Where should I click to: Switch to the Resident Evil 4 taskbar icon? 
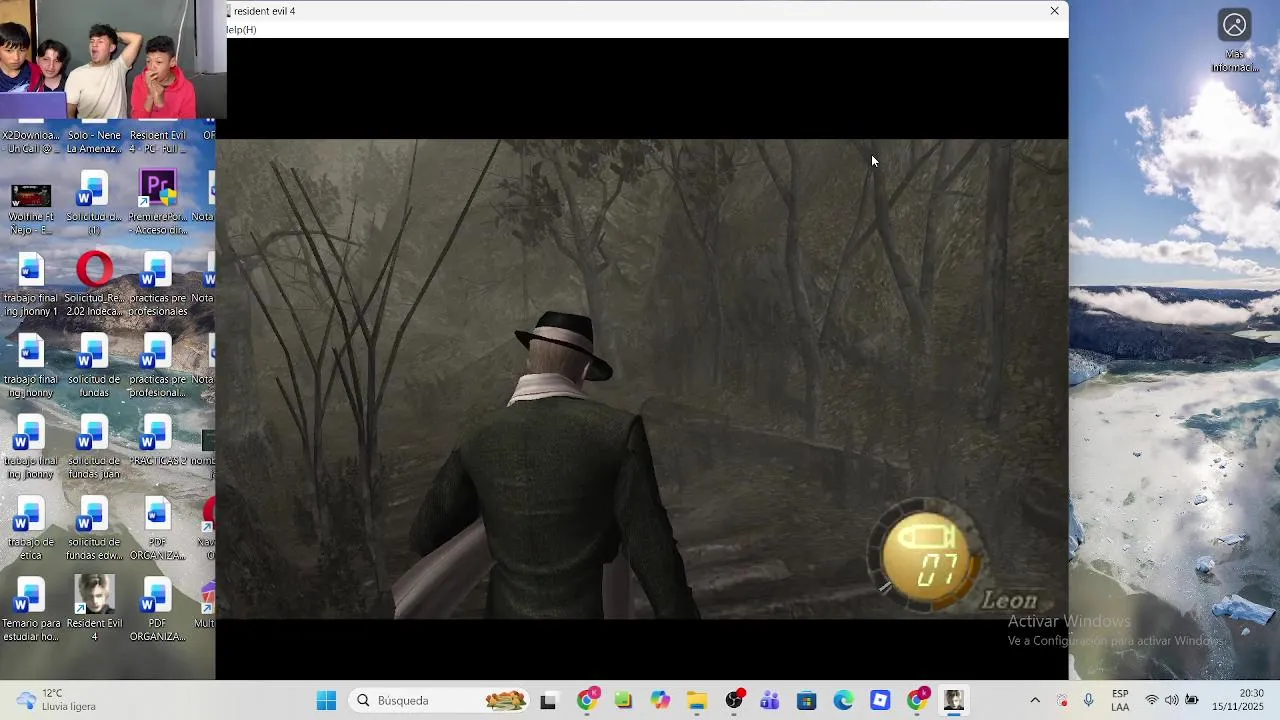953,701
